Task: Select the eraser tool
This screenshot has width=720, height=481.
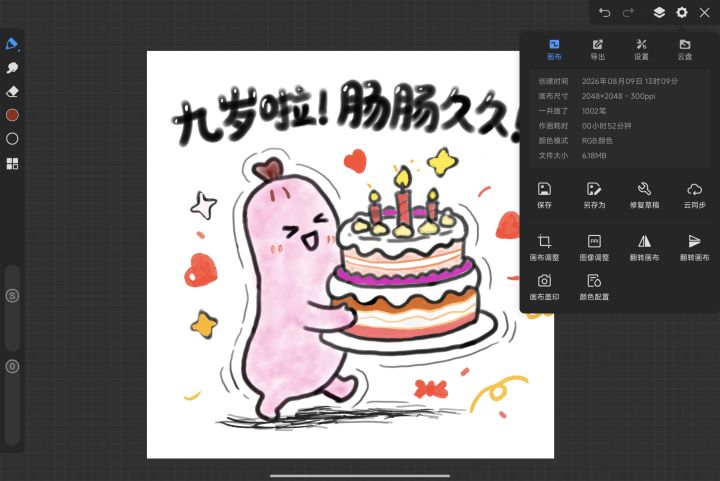Action: pos(12,91)
